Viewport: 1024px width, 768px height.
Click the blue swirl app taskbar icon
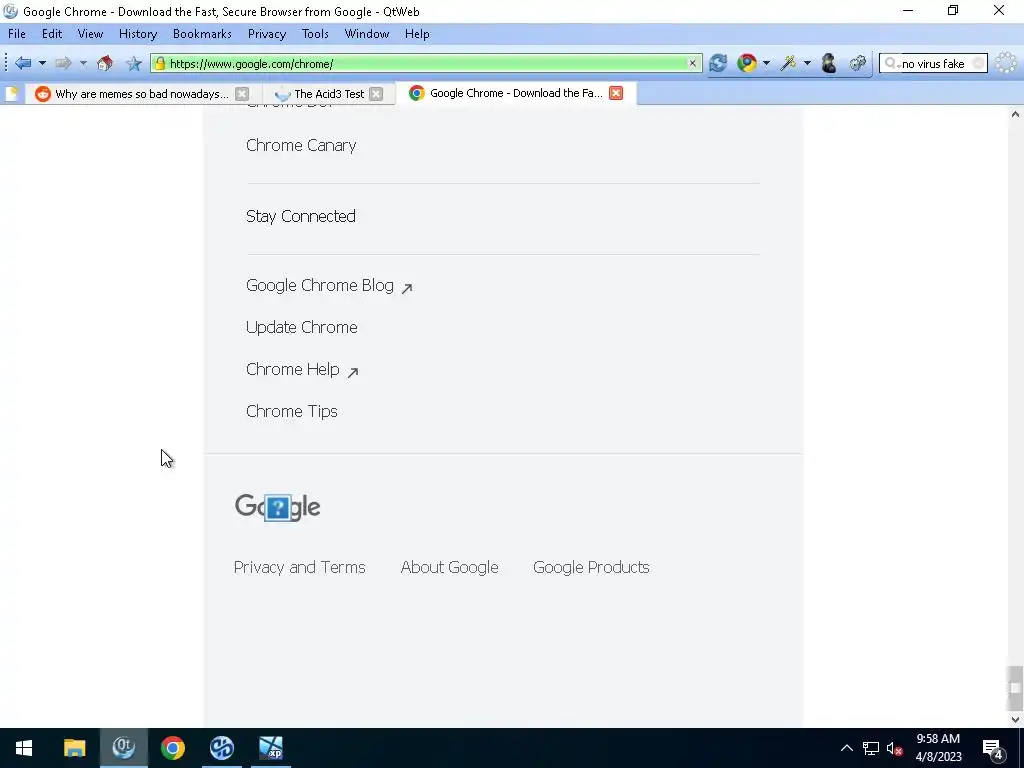[x=221, y=748]
